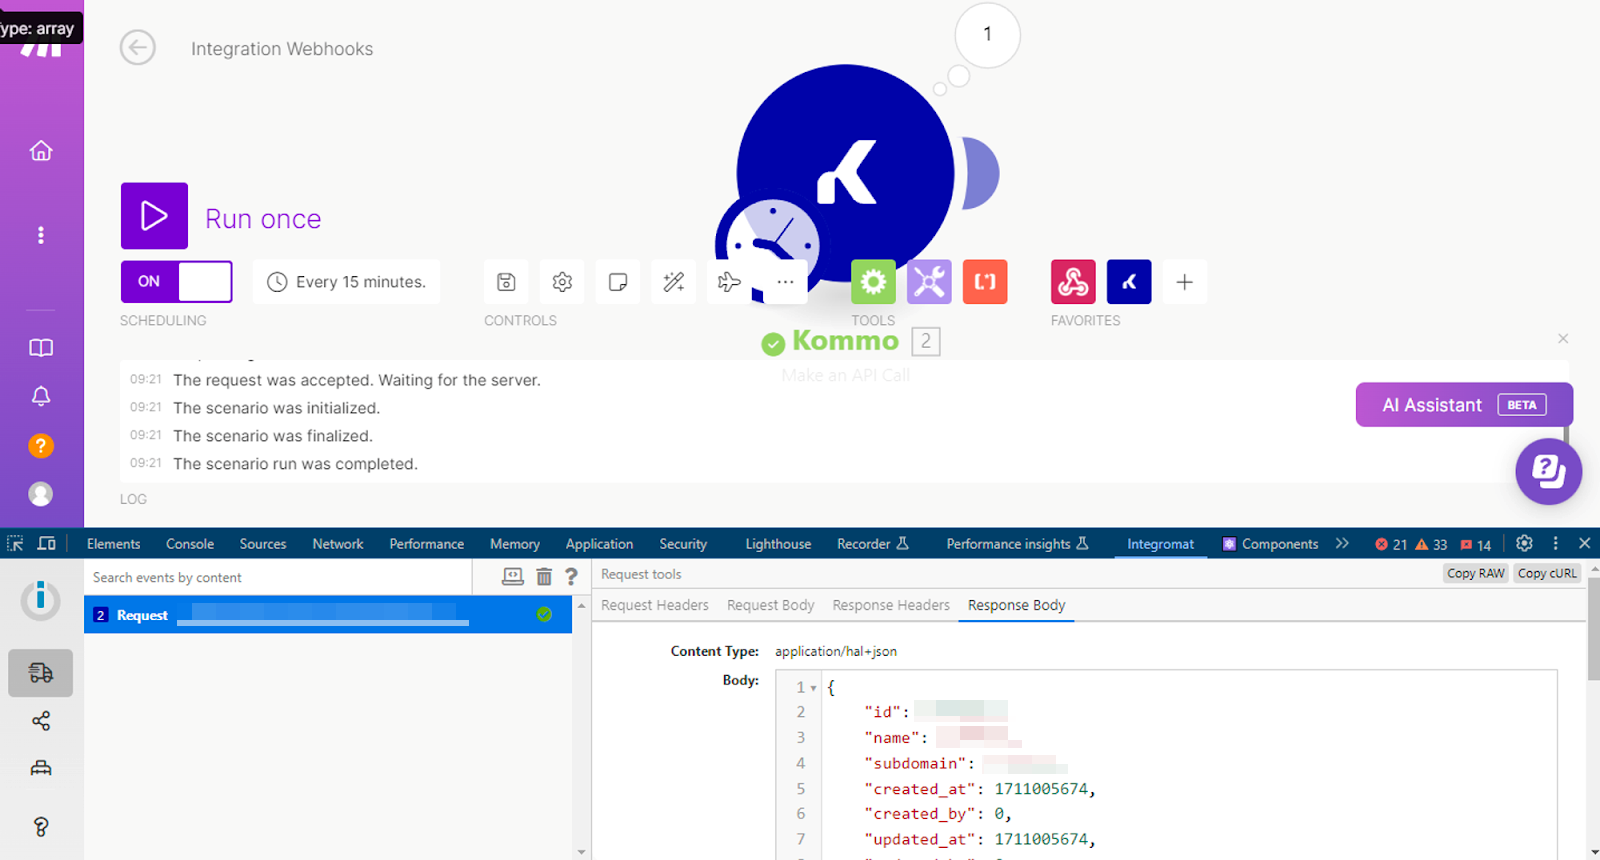
Task: Open the Notes icon in Controls
Action: tap(618, 282)
